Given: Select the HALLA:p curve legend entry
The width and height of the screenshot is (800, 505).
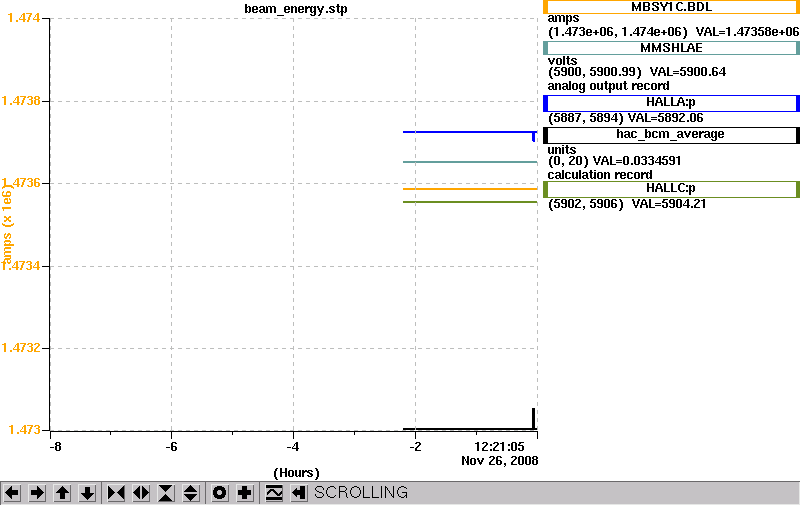Looking at the screenshot, I should (x=671, y=103).
